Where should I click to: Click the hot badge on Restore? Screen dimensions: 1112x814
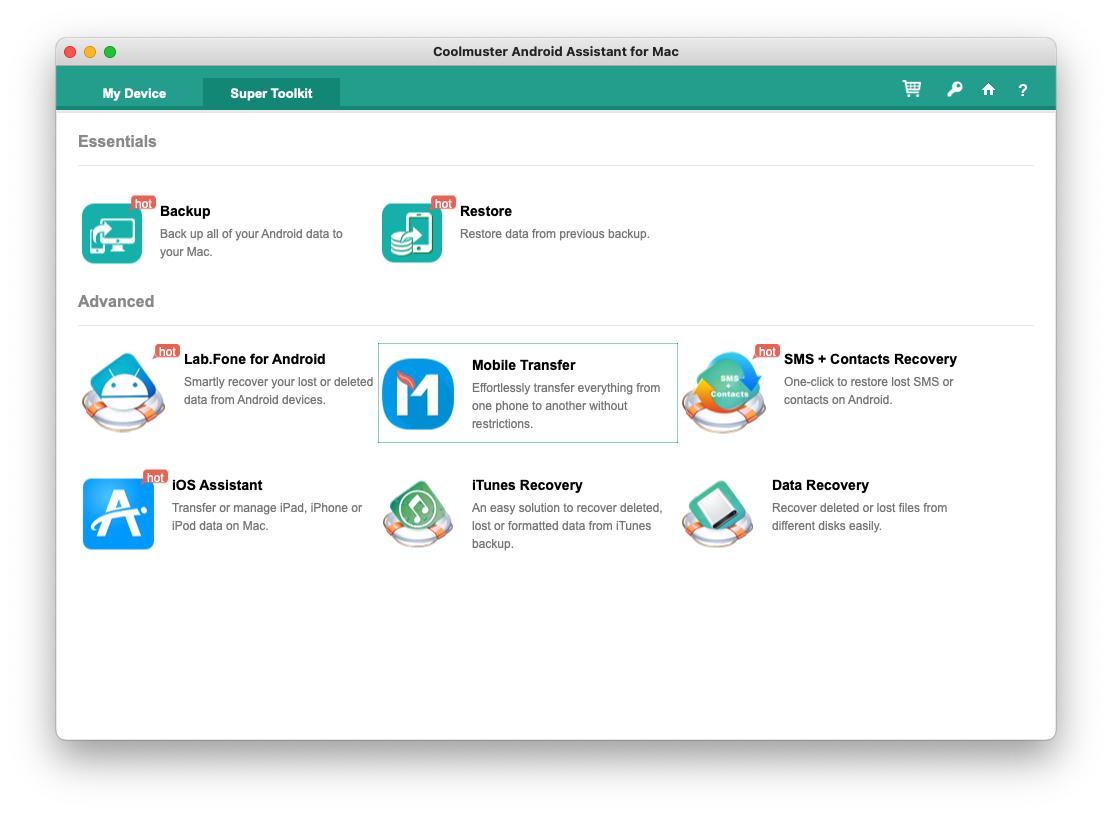click(x=443, y=204)
